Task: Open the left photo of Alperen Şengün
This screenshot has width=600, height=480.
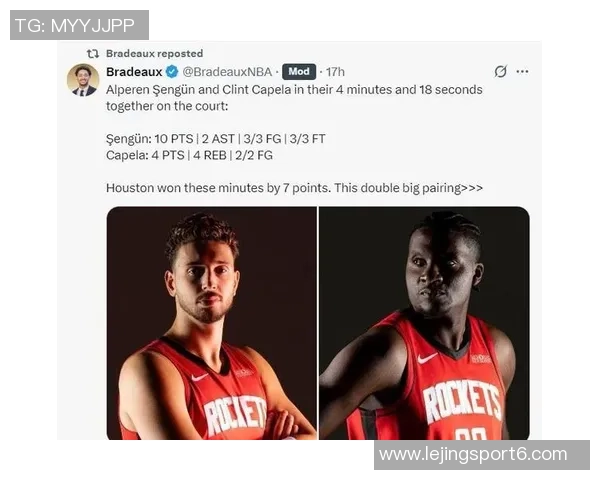Action: tap(212, 323)
